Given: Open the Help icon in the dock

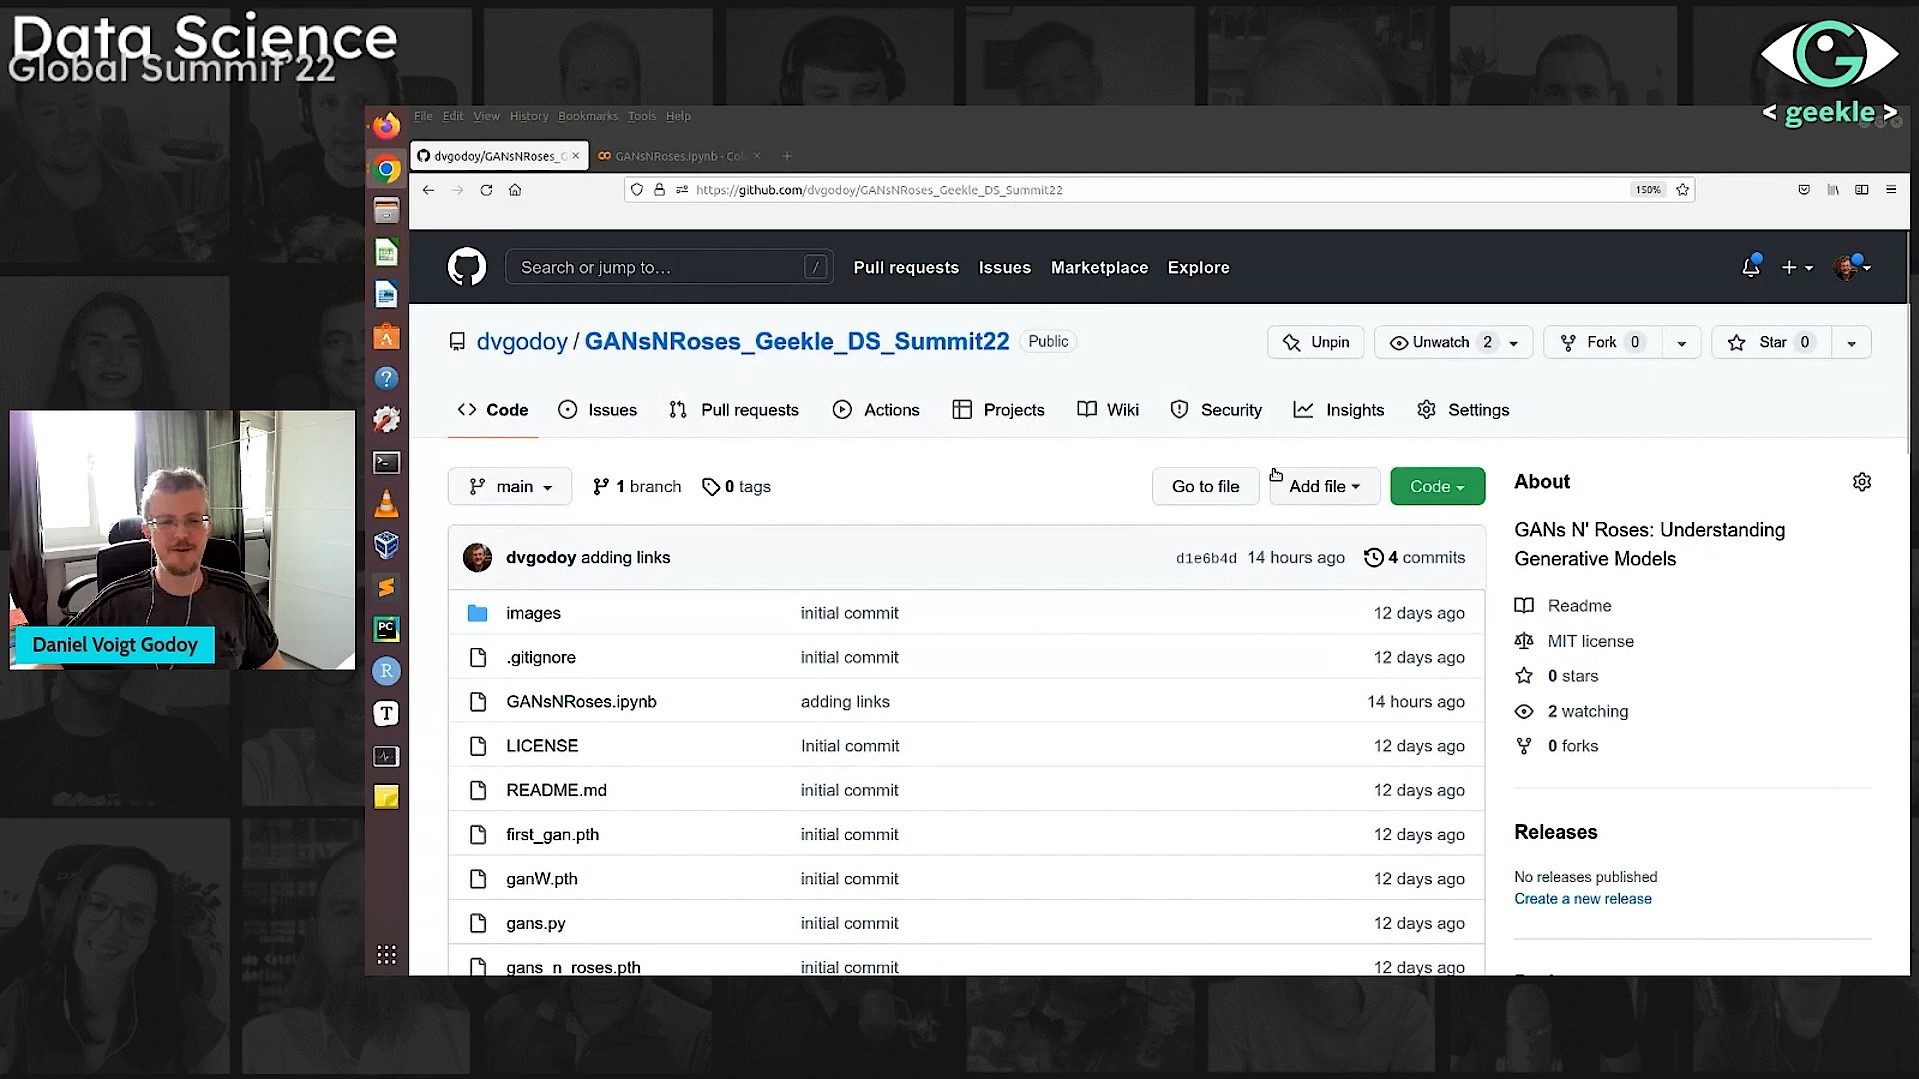Looking at the screenshot, I should 387,378.
